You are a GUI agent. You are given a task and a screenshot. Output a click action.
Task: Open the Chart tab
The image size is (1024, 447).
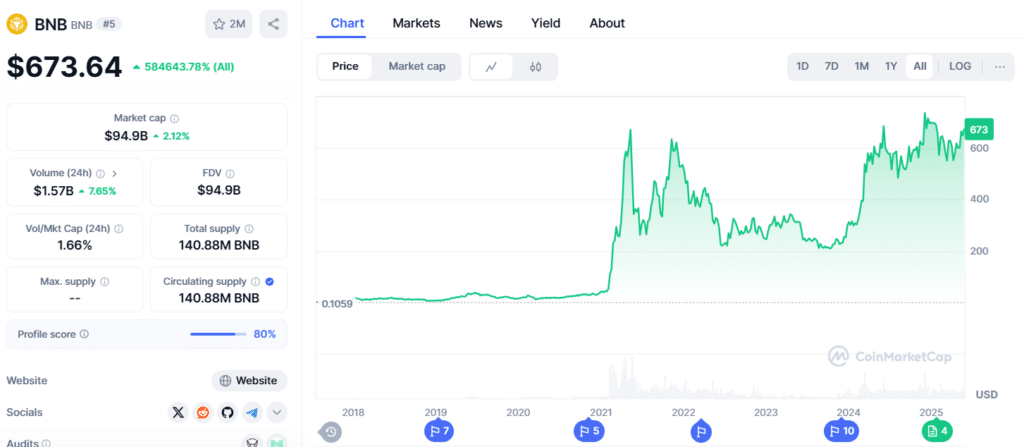(x=347, y=24)
